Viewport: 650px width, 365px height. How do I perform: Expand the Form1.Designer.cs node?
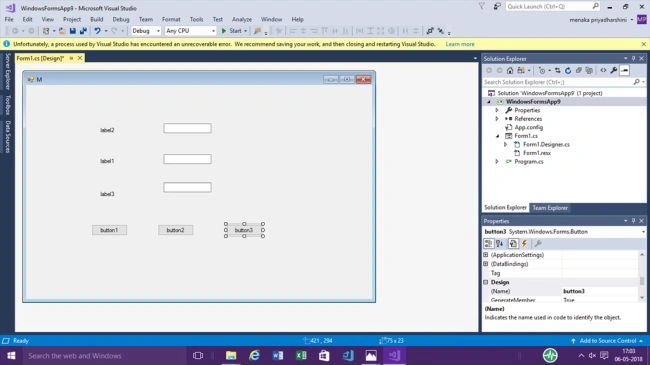pos(505,144)
